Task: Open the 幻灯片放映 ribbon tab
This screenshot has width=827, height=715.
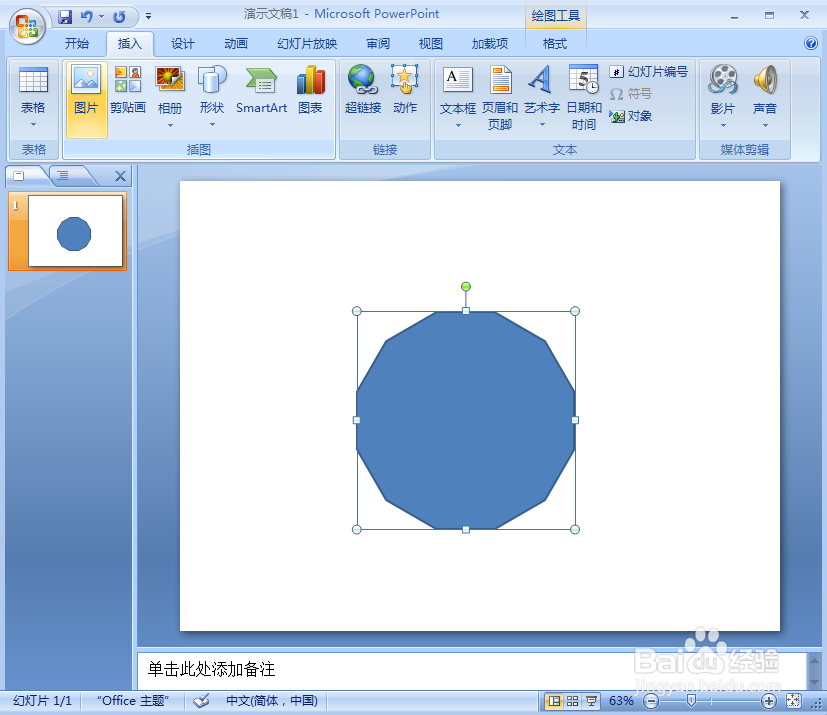Action: (307, 44)
